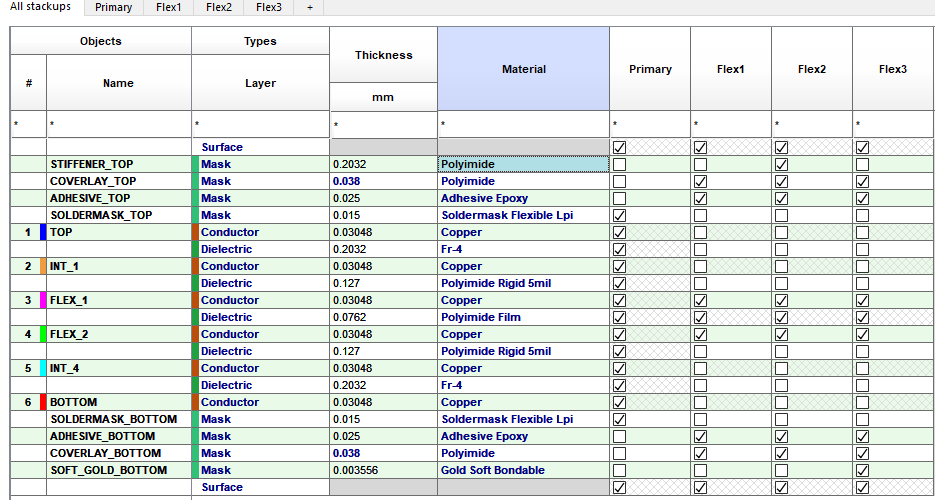Click the Name column filter field

pos(119,125)
